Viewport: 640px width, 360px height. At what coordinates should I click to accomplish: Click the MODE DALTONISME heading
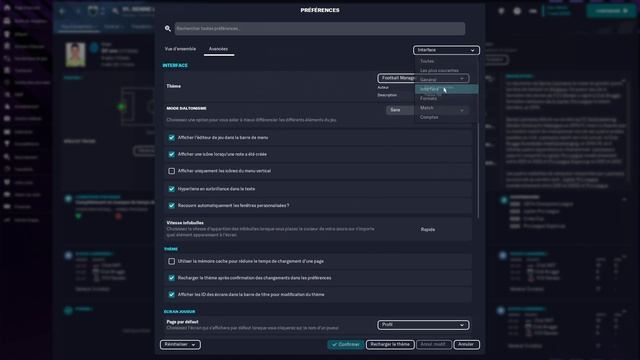[187, 109]
